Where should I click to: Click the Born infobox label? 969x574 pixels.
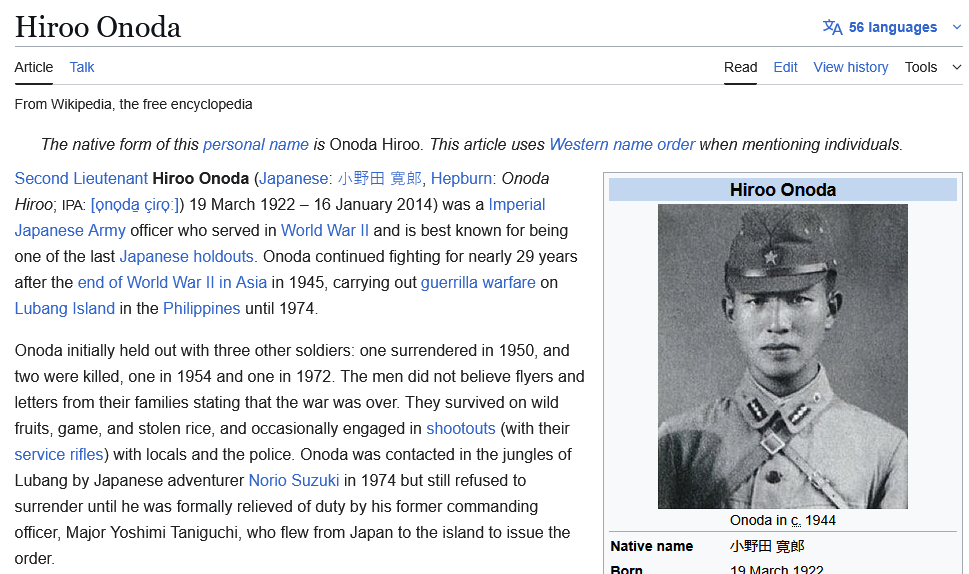[627, 569]
